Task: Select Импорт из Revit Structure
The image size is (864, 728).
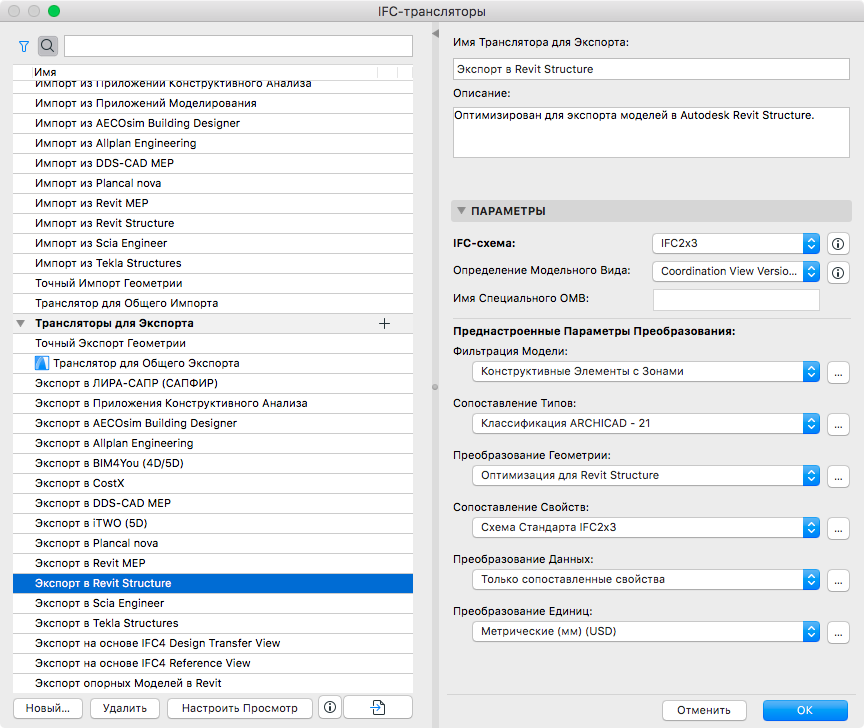Action: point(213,223)
